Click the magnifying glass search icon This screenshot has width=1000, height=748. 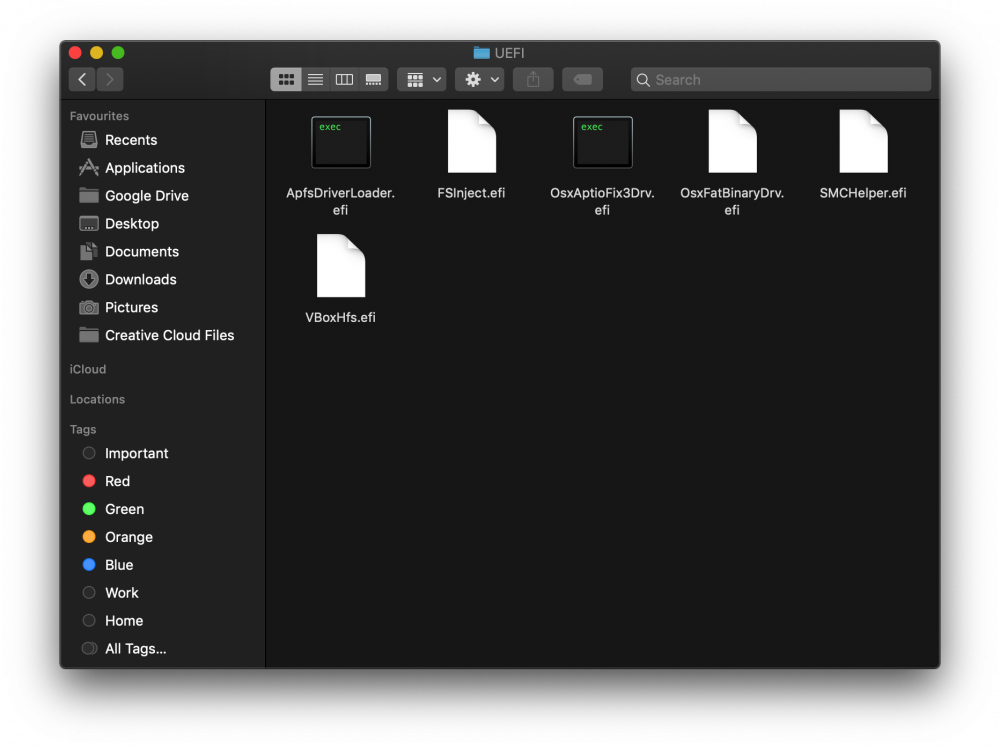click(x=643, y=80)
